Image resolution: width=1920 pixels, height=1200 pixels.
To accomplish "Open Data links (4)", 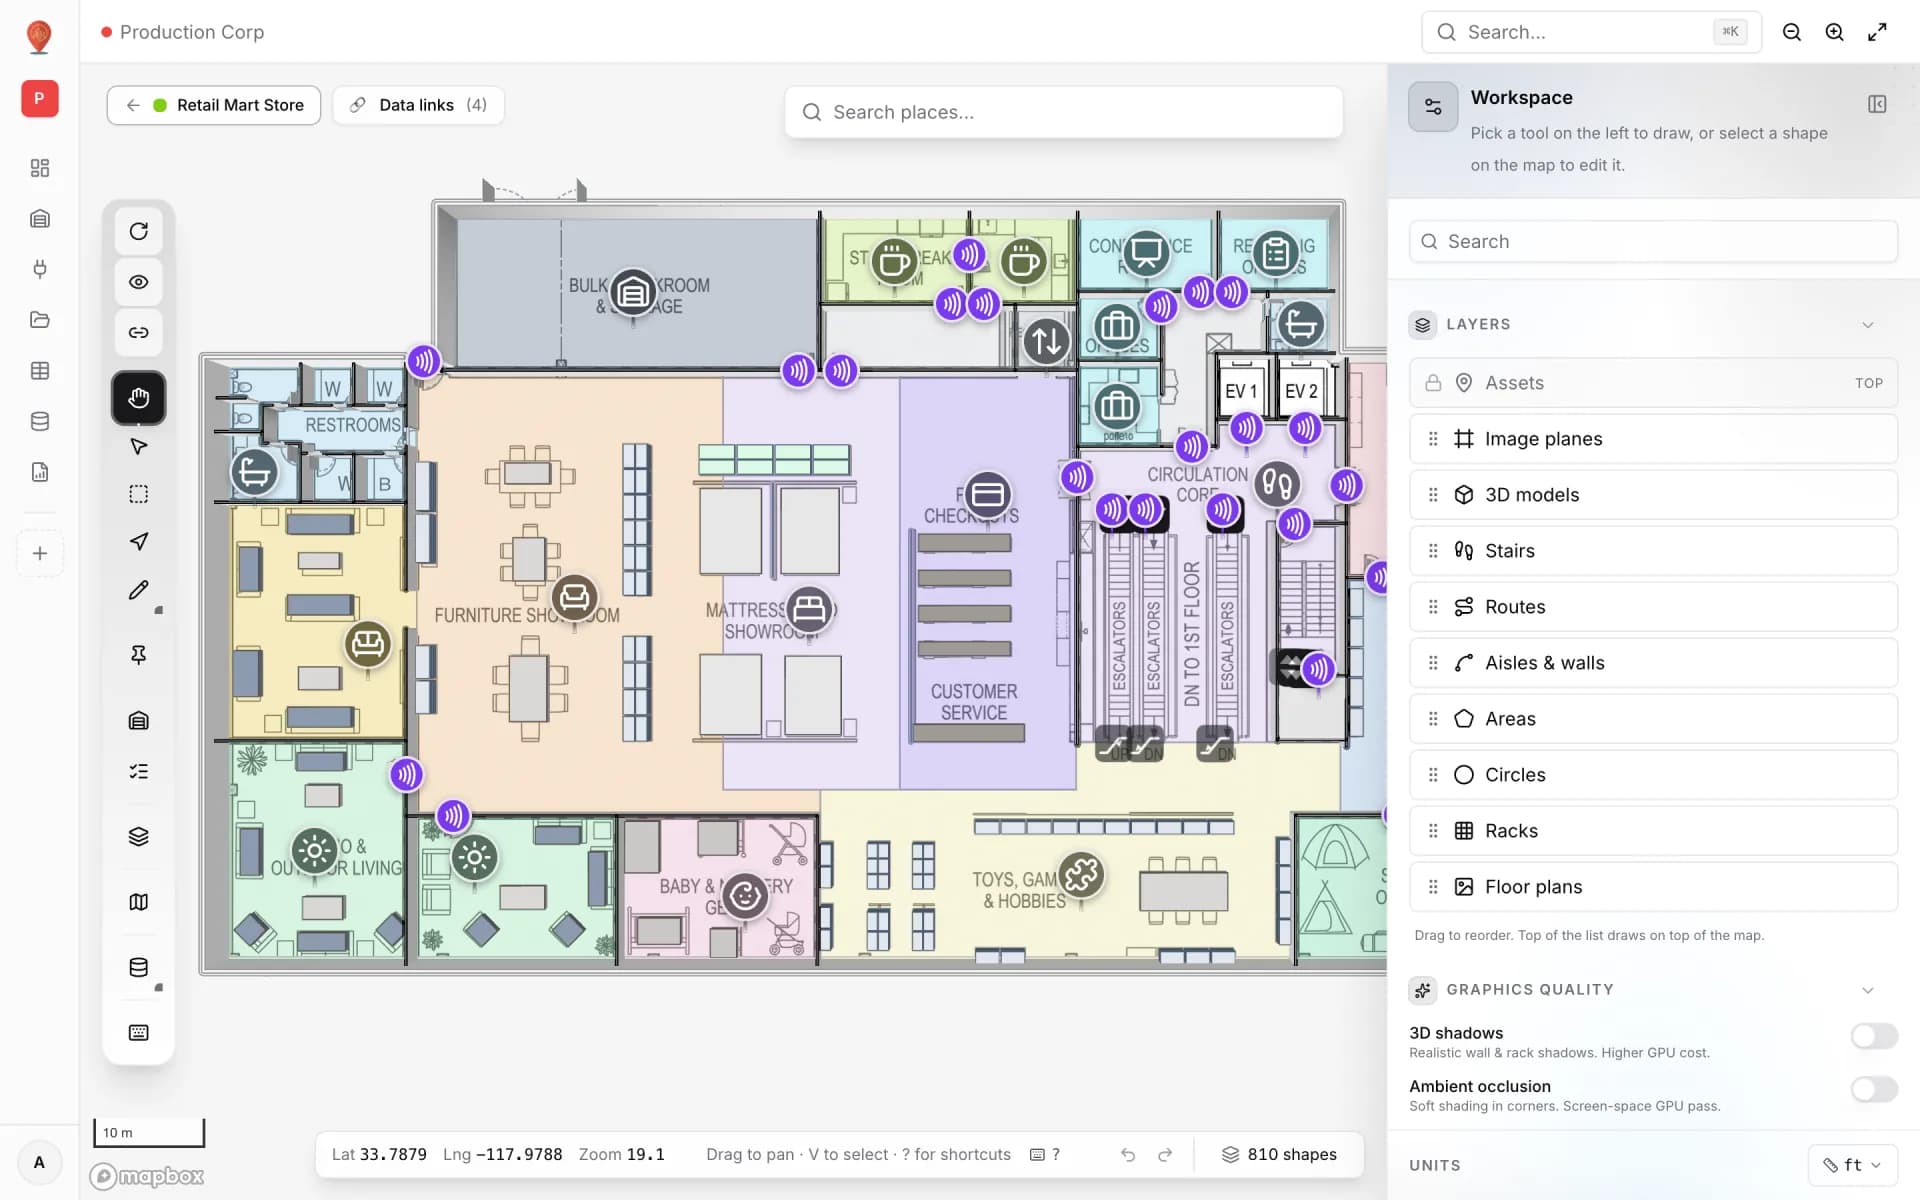I will coord(418,105).
